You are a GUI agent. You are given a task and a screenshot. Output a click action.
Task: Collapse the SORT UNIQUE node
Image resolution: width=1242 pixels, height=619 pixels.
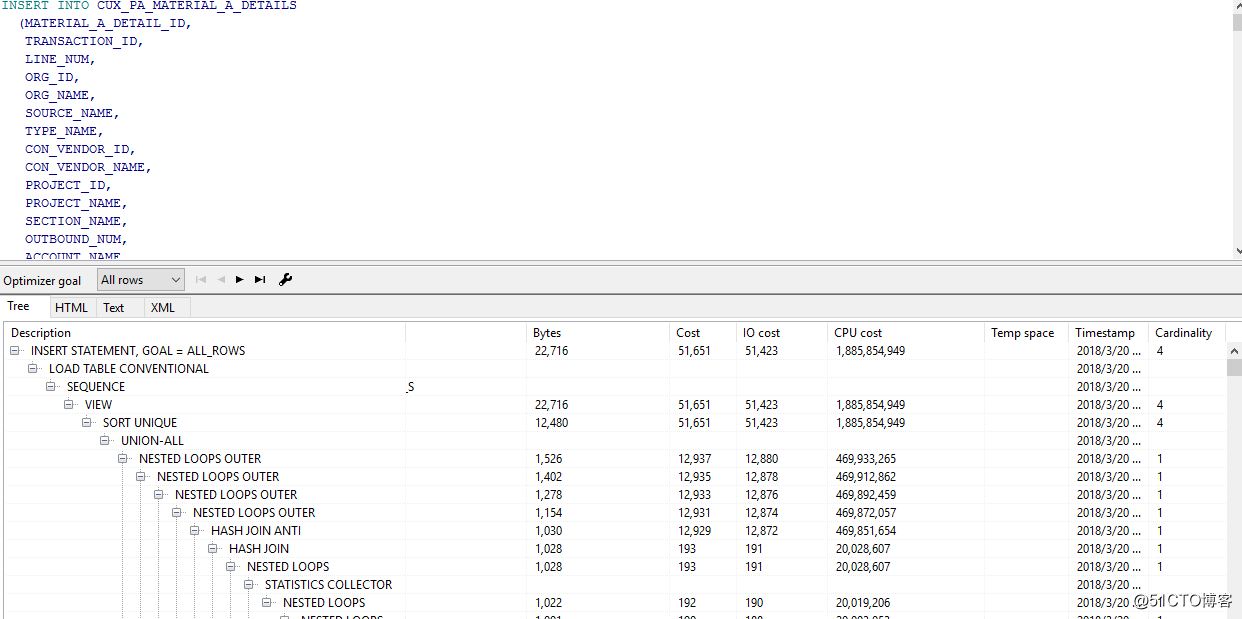click(87, 423)
